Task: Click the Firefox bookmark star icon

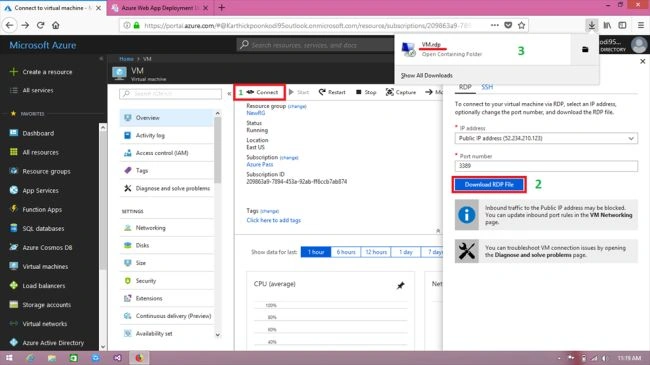Action: [x=521, y=25]
